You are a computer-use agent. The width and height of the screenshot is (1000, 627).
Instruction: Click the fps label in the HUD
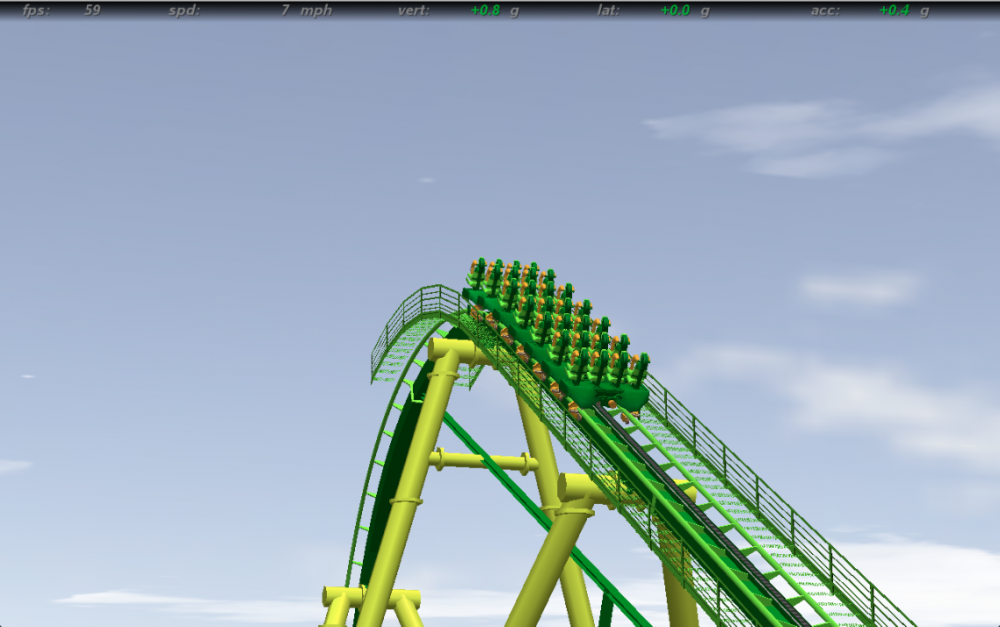pos(36,10)
